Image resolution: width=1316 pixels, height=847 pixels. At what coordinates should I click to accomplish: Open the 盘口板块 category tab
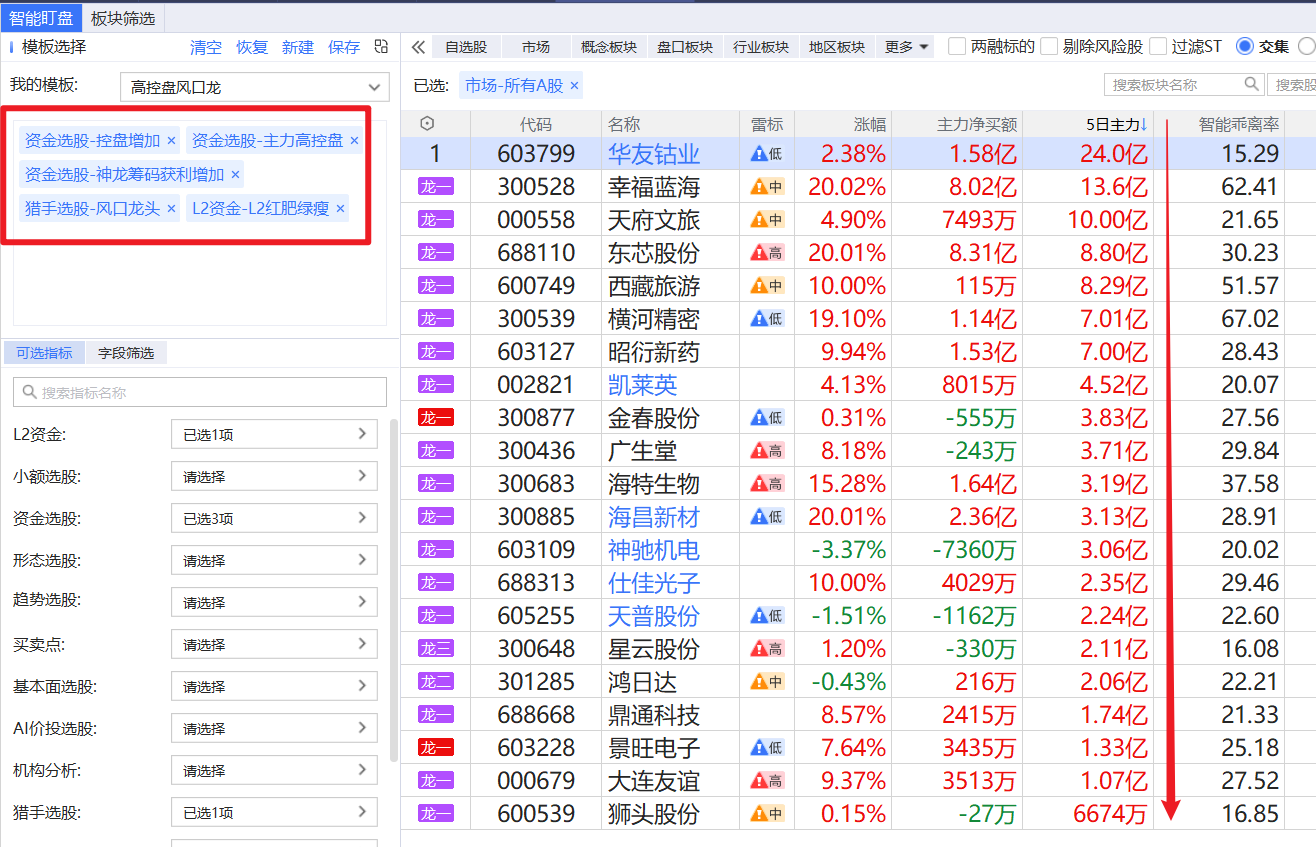685,47
